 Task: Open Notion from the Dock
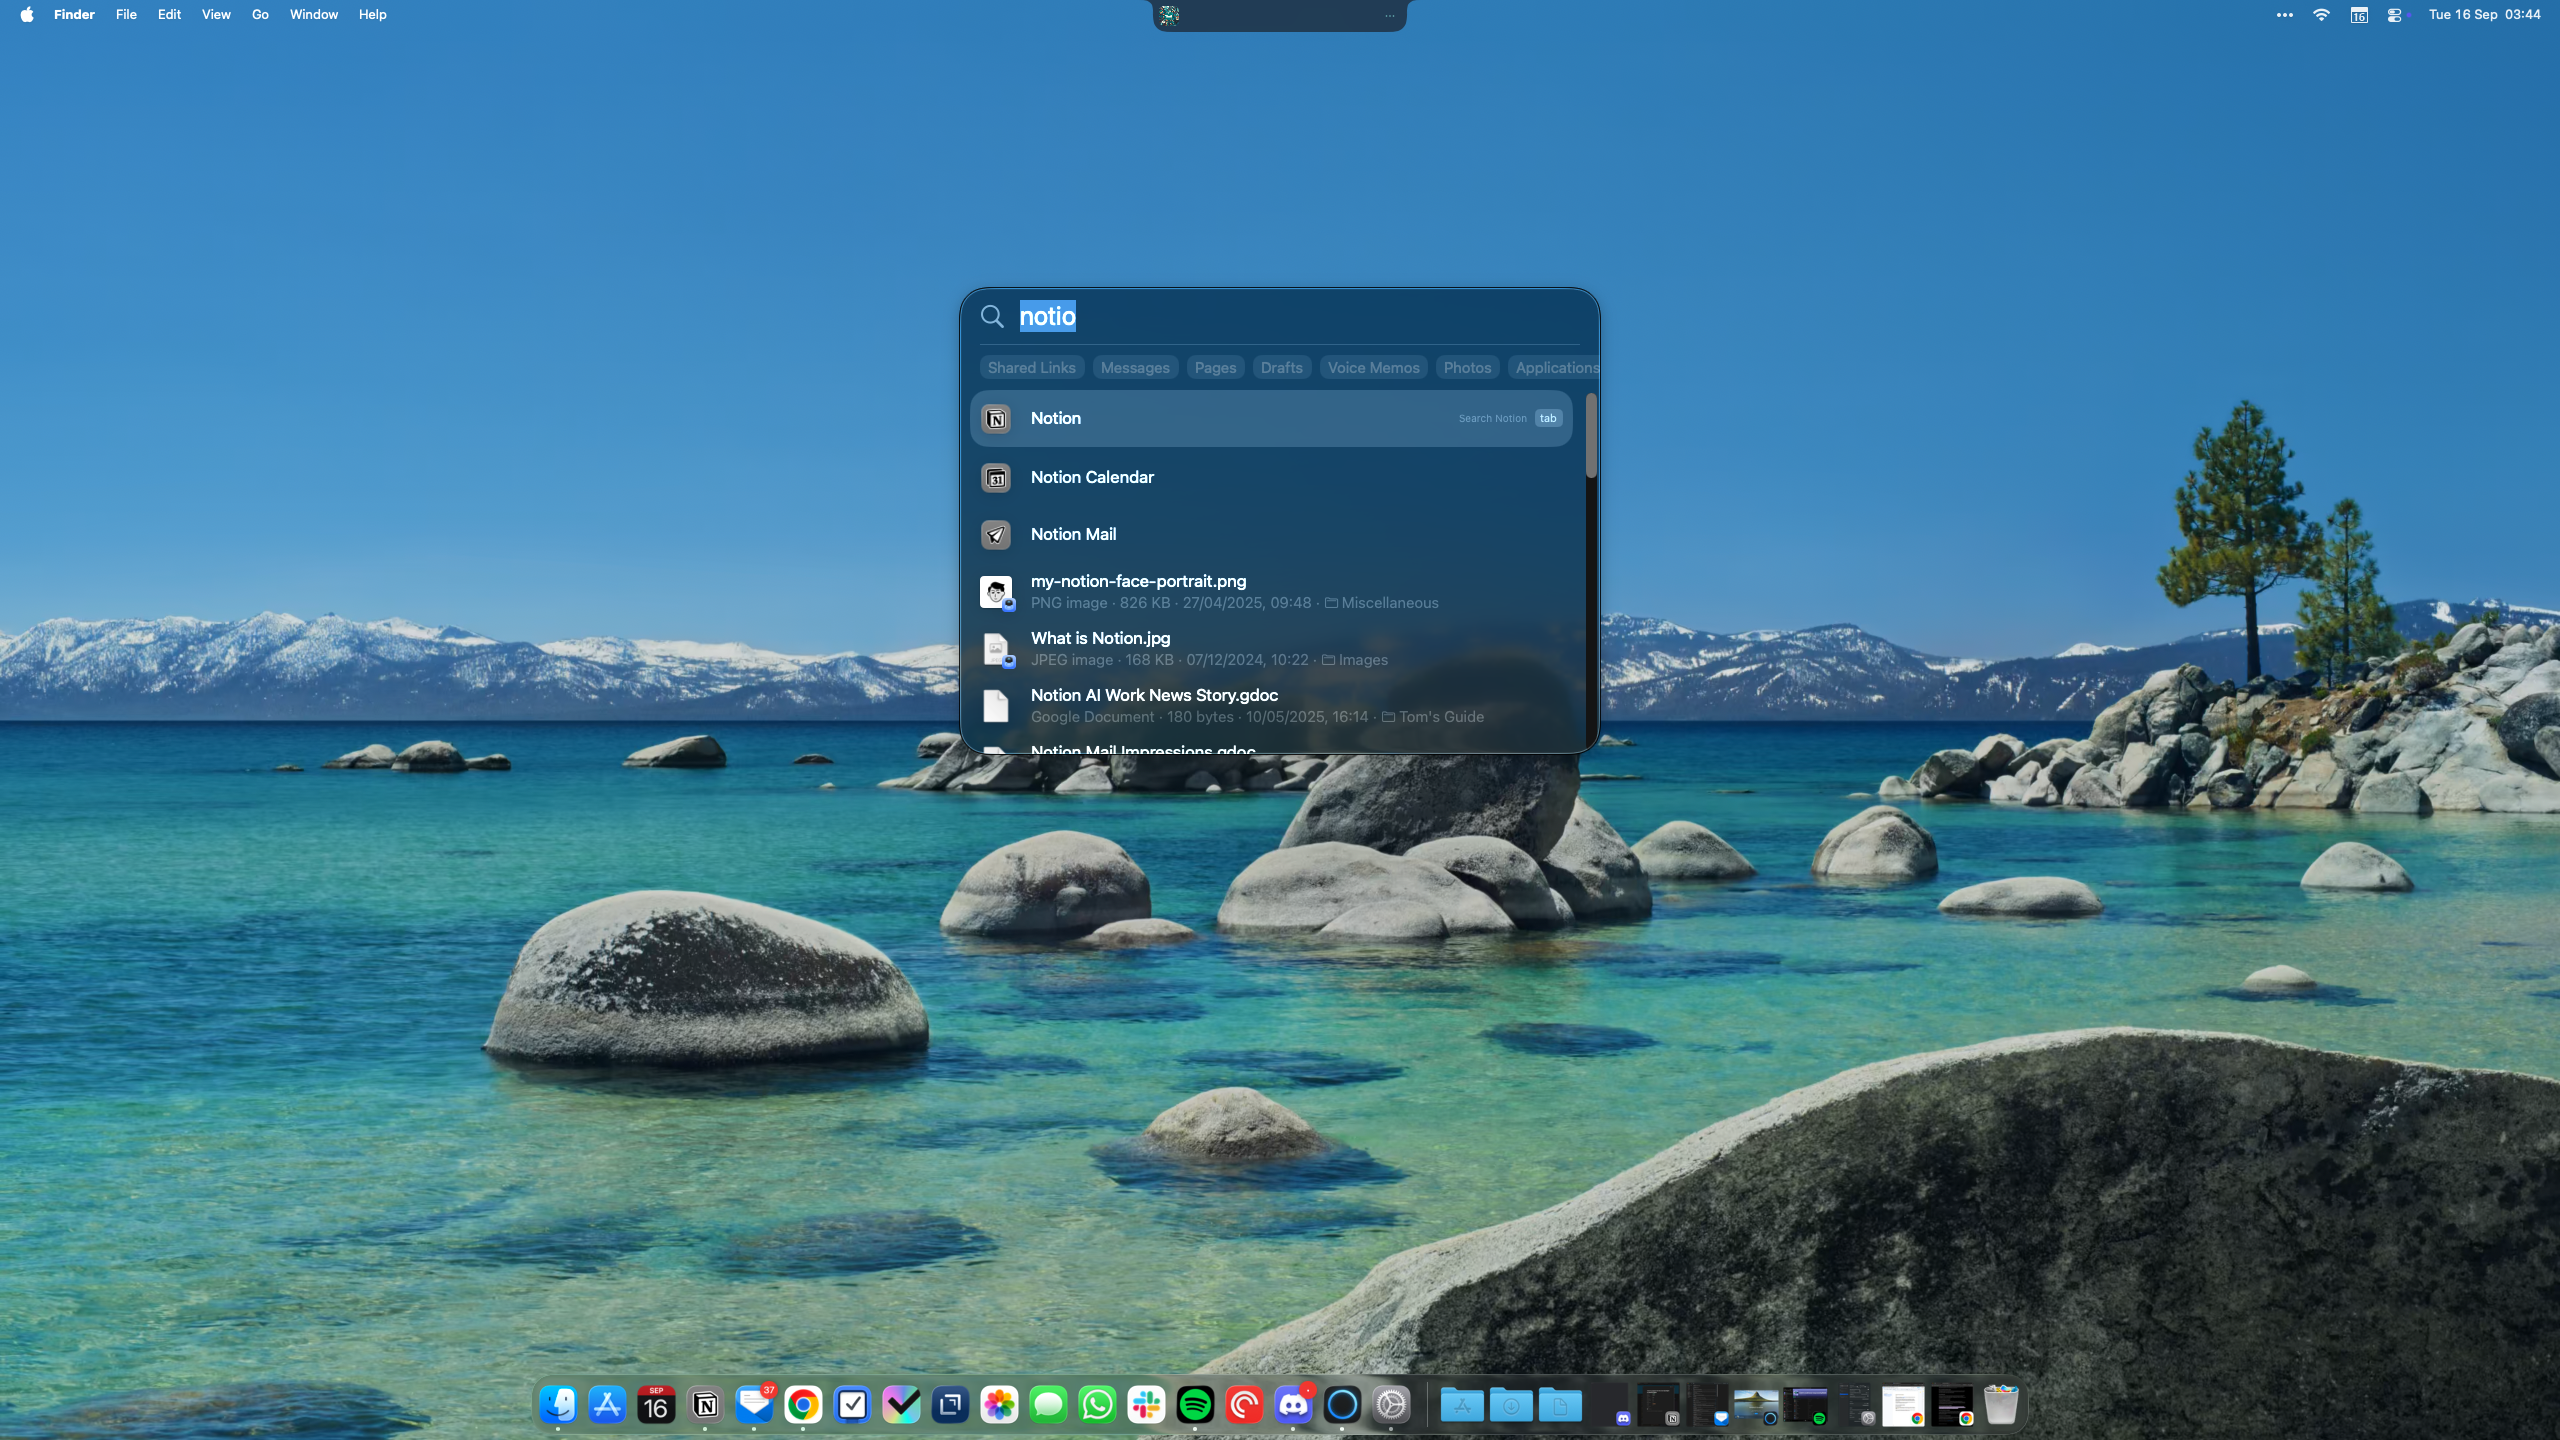(x=705, y=1405)
